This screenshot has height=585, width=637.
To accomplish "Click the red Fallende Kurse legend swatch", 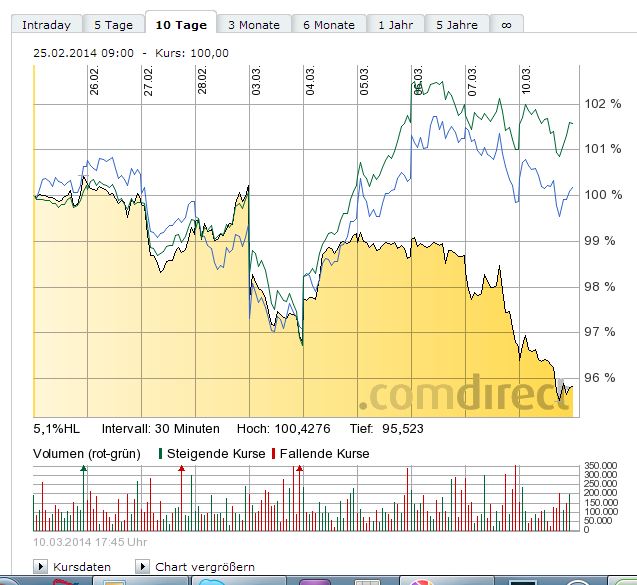I will (x=274, y=454).
